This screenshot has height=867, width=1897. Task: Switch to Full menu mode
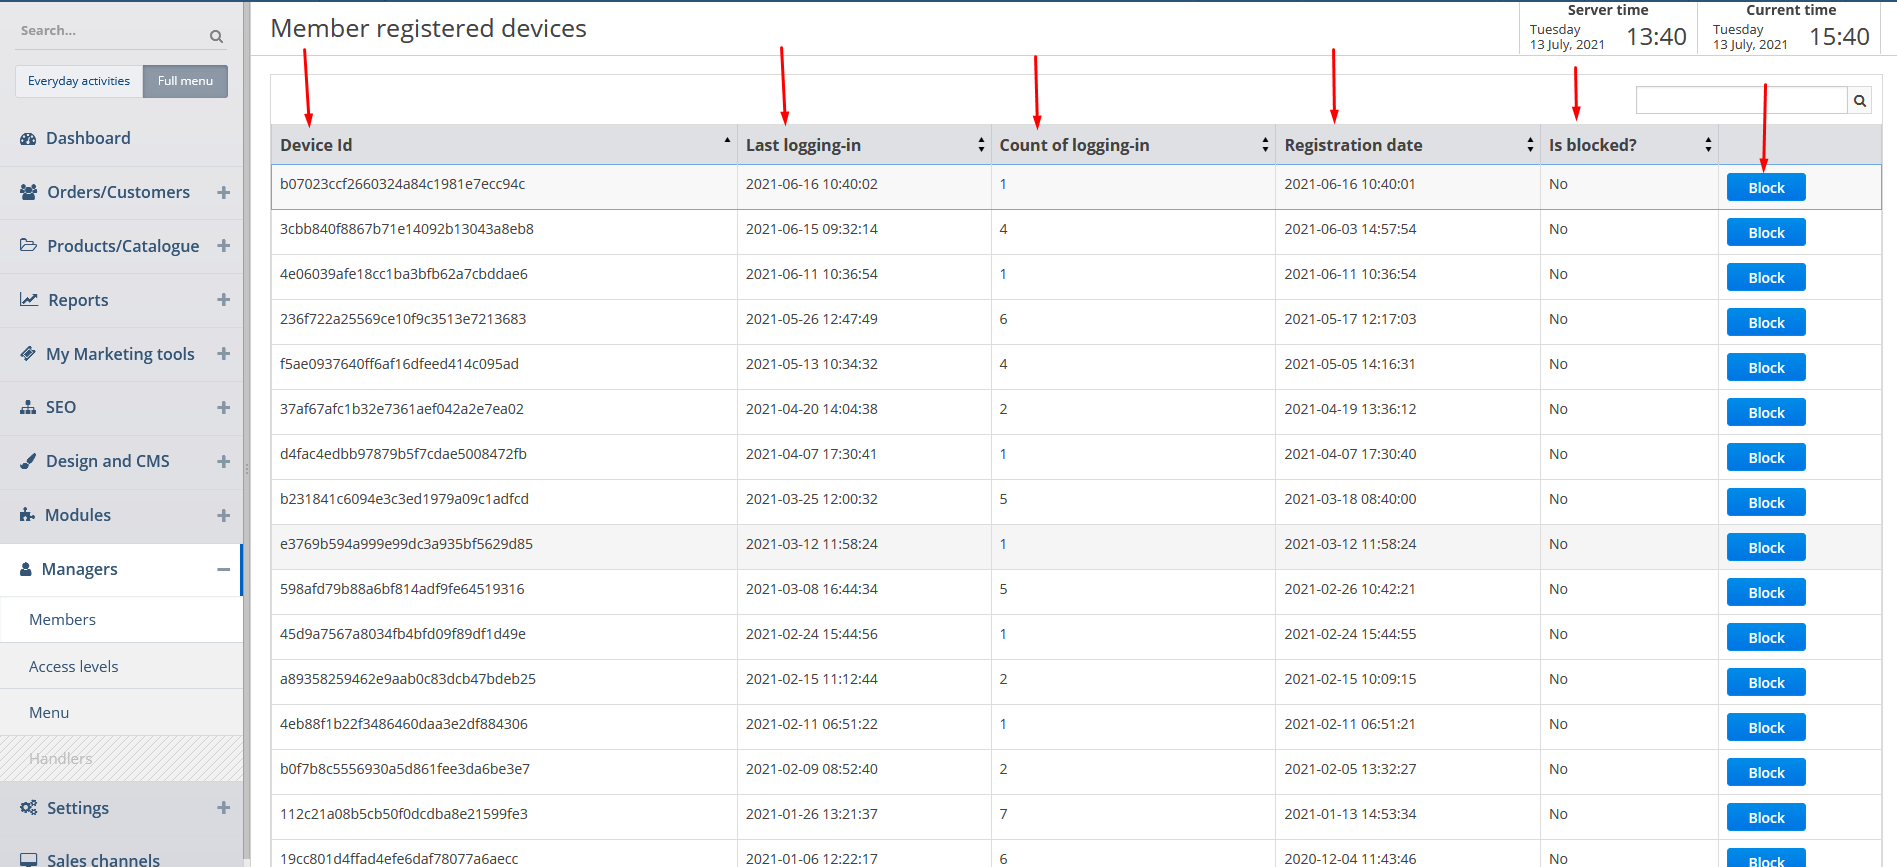pos(185,81)
